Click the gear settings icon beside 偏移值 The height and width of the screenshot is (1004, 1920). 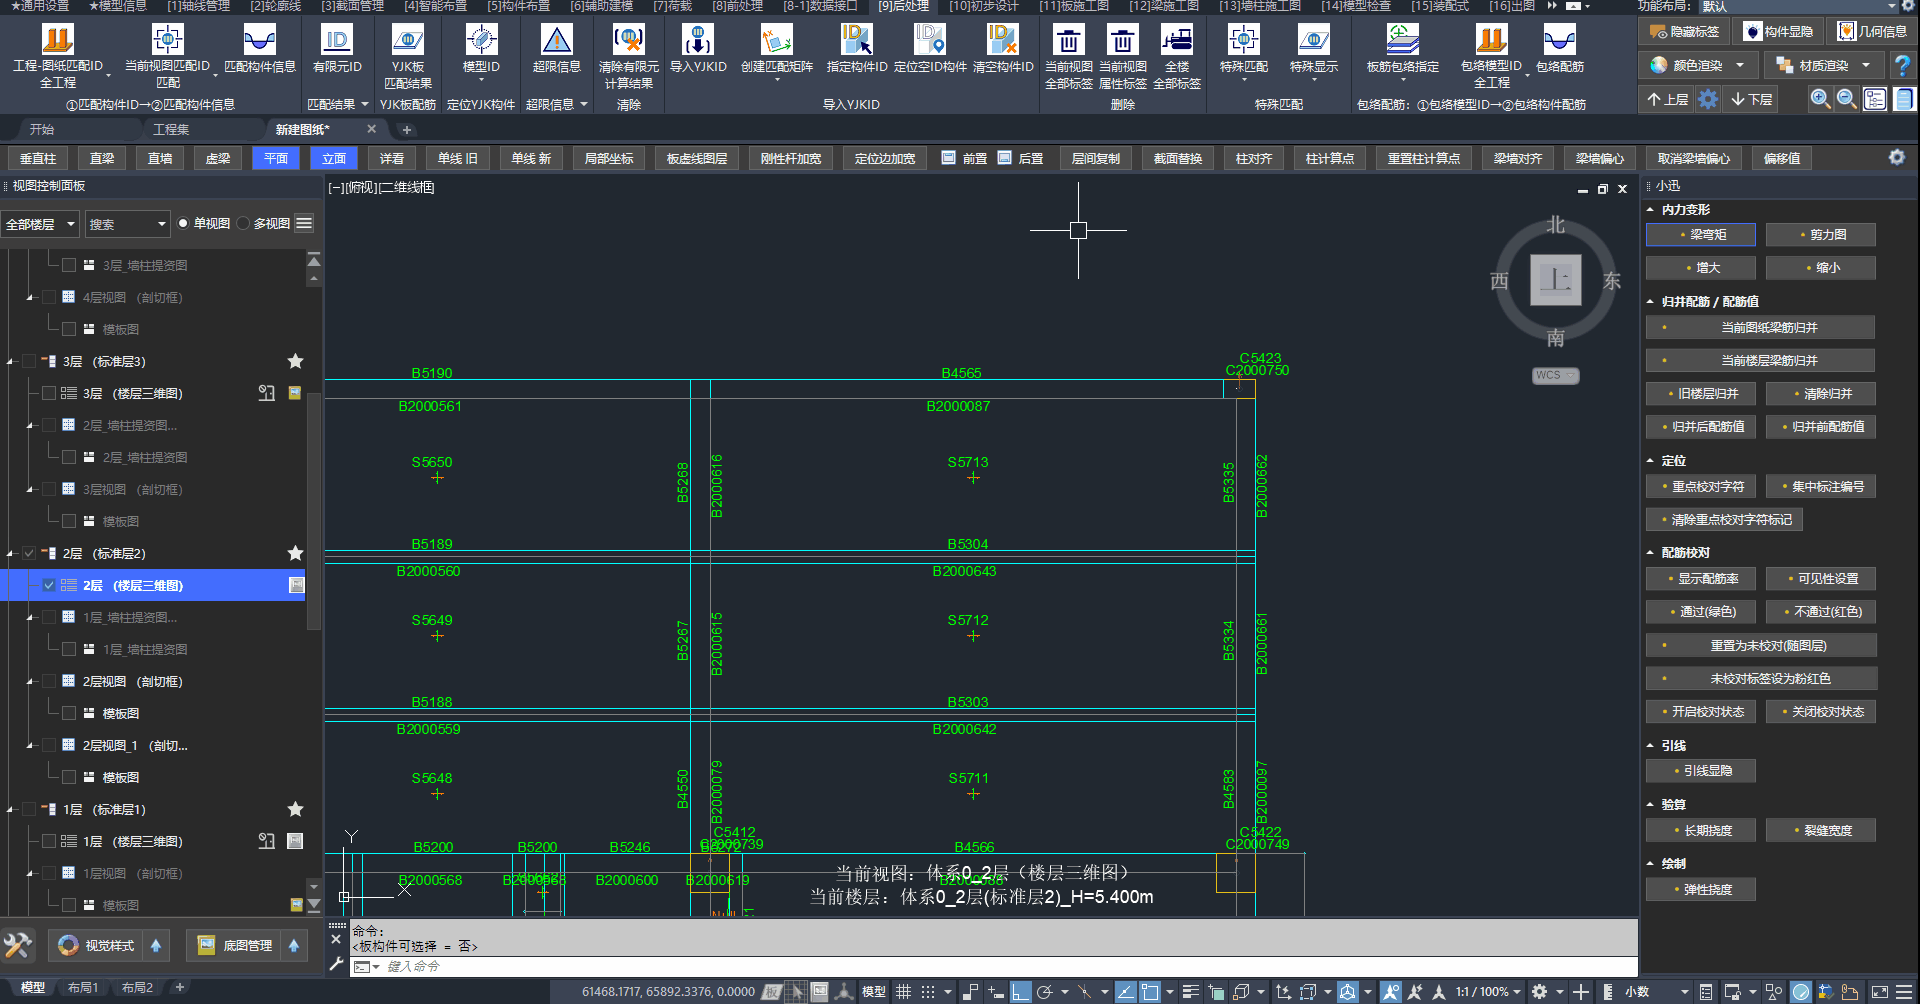coord(1896,158)
